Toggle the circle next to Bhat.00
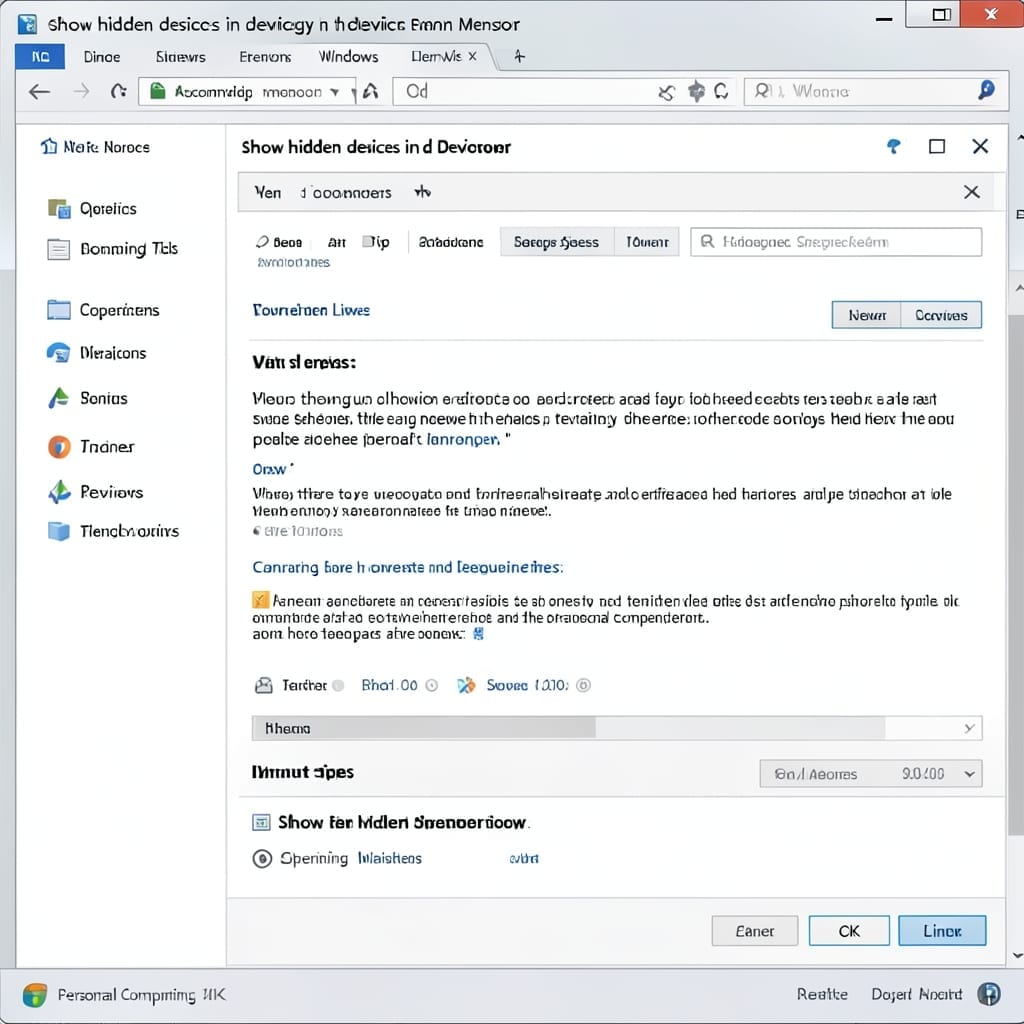The image size is (1024, 1024). (432, 685)
